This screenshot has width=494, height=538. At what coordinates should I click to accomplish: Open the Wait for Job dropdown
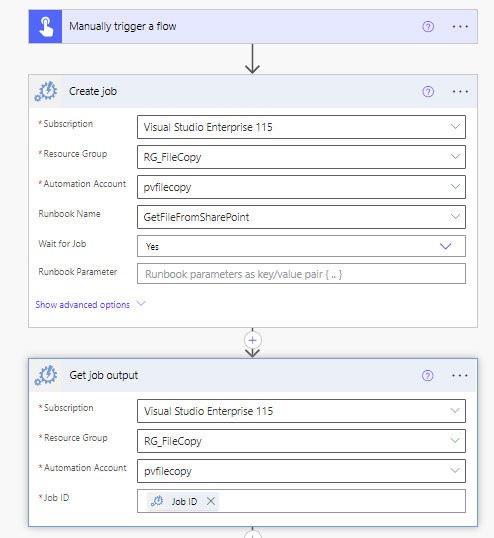301,246
